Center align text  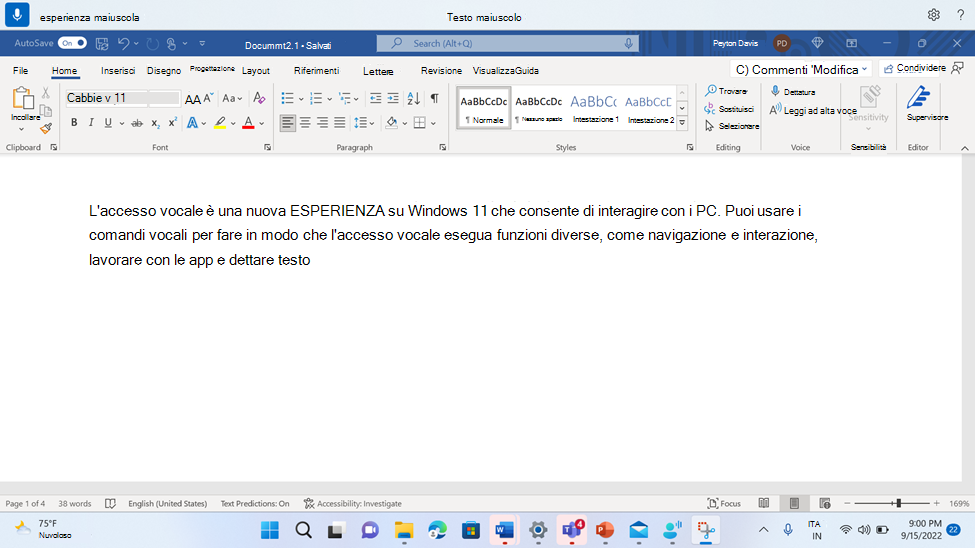click(x=305, y=123)
